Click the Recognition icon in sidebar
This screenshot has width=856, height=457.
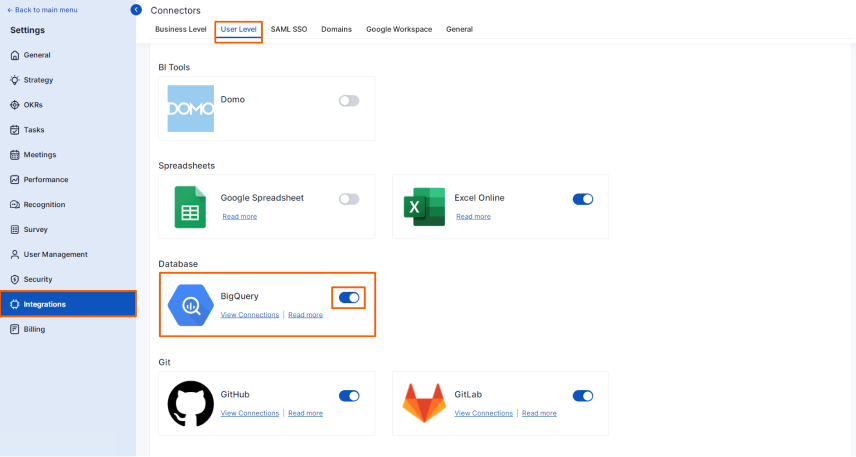pos(15,205)
